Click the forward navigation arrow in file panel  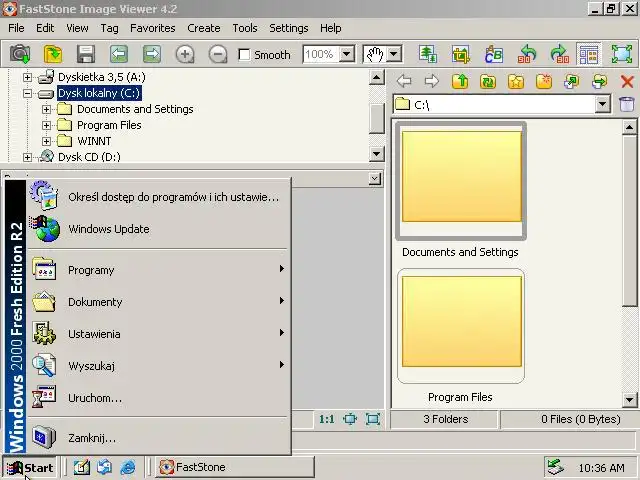tap(432, 81)
